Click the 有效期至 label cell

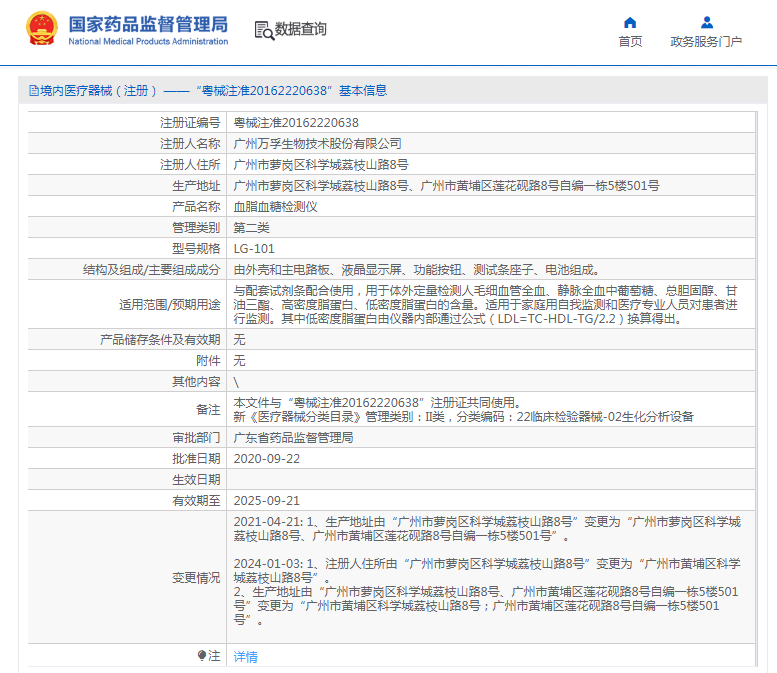click(x=127, y=501)
